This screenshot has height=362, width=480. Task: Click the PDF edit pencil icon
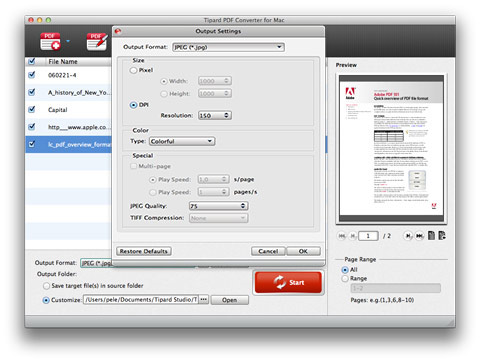(97, 41)
